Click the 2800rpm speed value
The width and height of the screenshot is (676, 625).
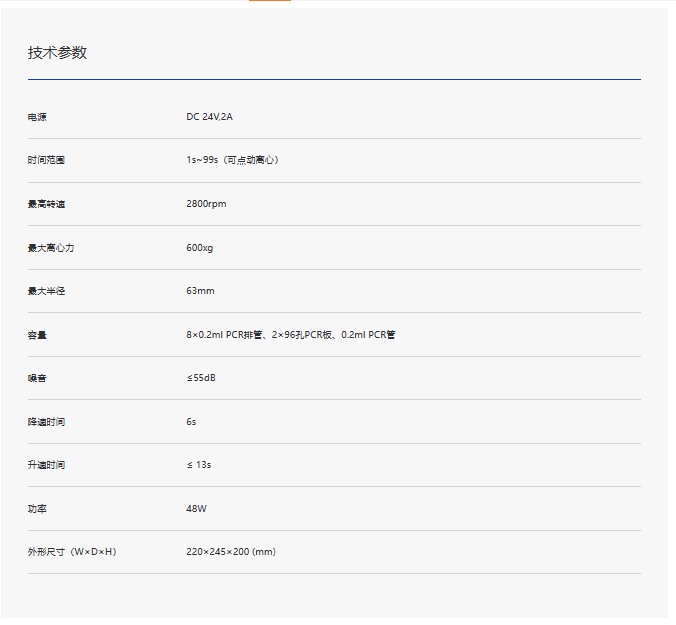click(206, 204)
